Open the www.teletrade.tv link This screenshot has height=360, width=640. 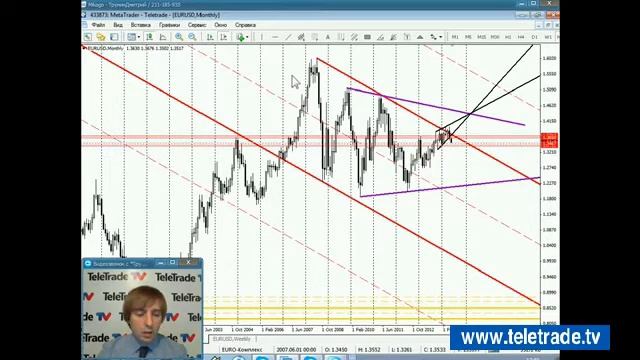530,338
